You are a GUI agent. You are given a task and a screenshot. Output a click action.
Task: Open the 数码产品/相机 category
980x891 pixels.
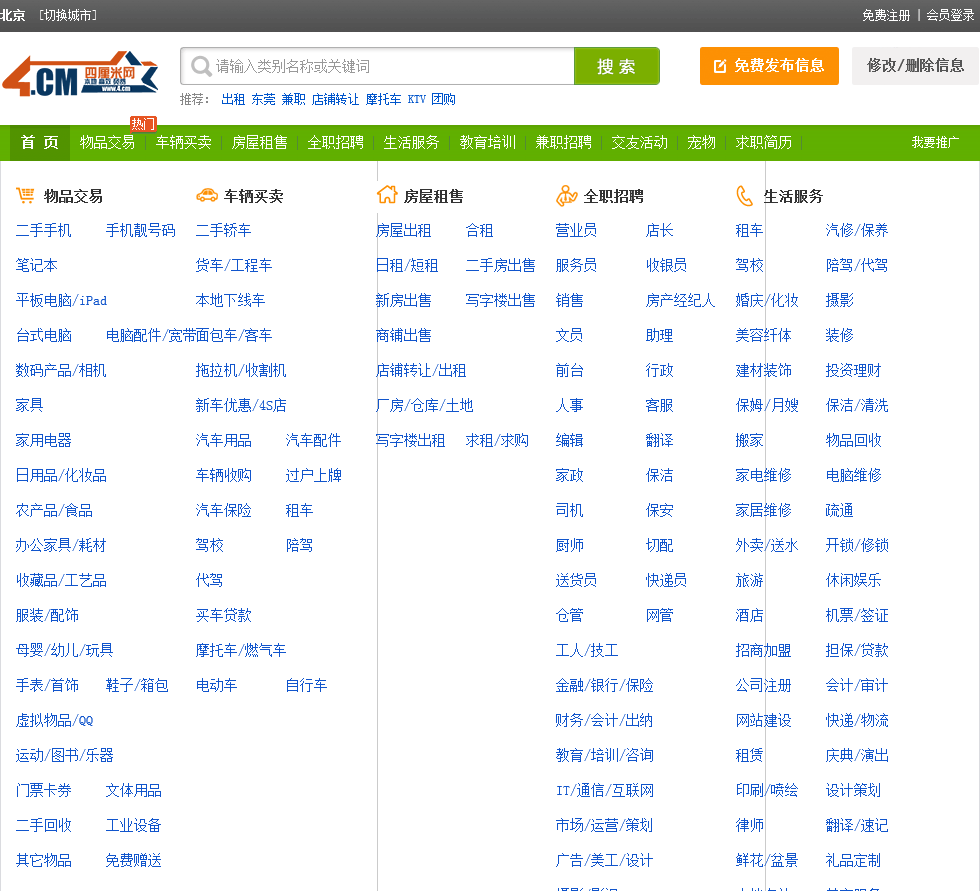(x=61, y=371)
